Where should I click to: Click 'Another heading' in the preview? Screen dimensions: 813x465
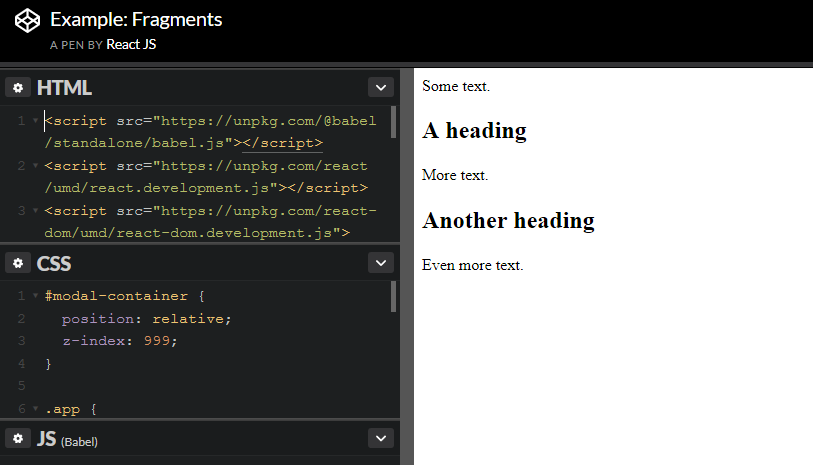click(x=508, y=220)
